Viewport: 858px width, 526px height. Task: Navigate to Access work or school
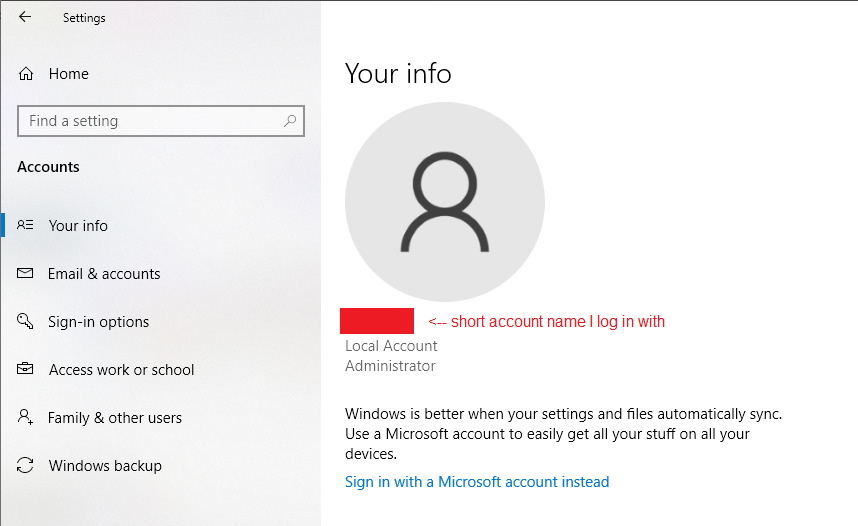pyautogui.click(x=121, y=370)
